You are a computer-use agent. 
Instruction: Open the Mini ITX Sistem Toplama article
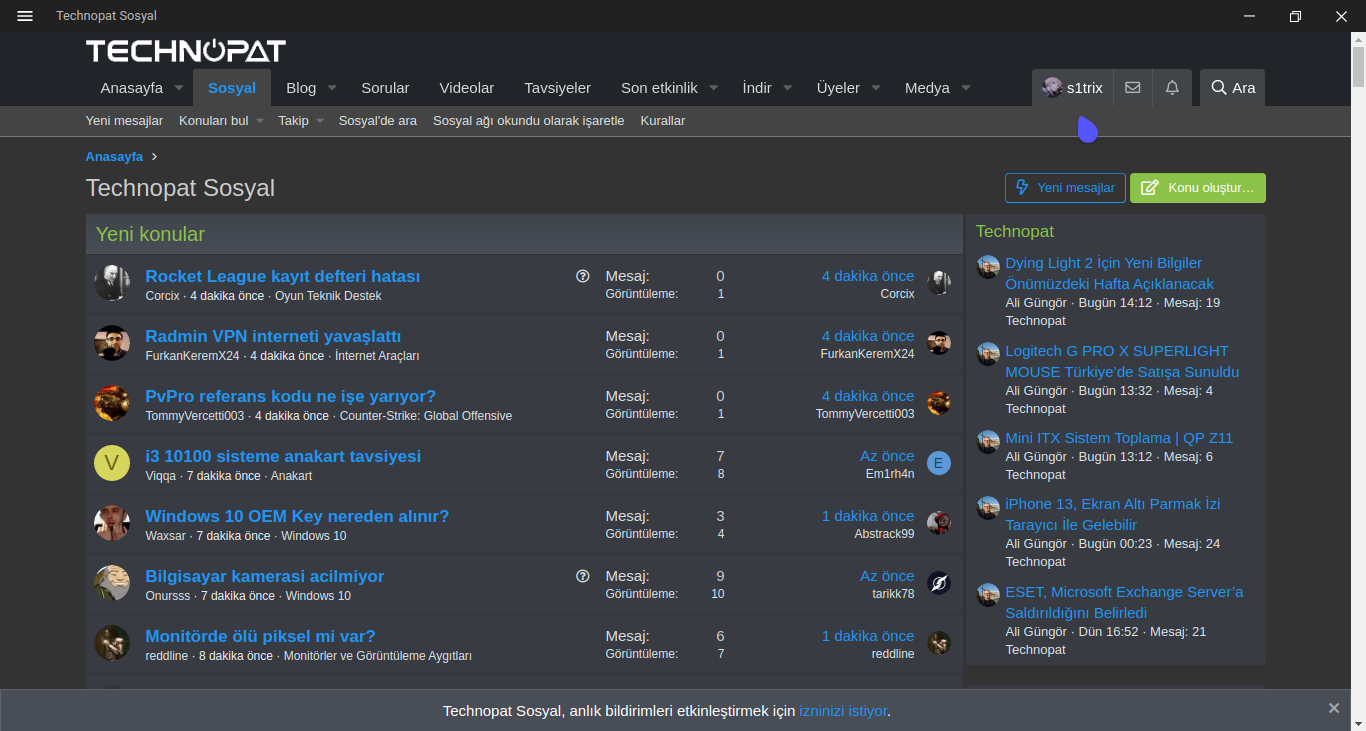[1119, 438]
